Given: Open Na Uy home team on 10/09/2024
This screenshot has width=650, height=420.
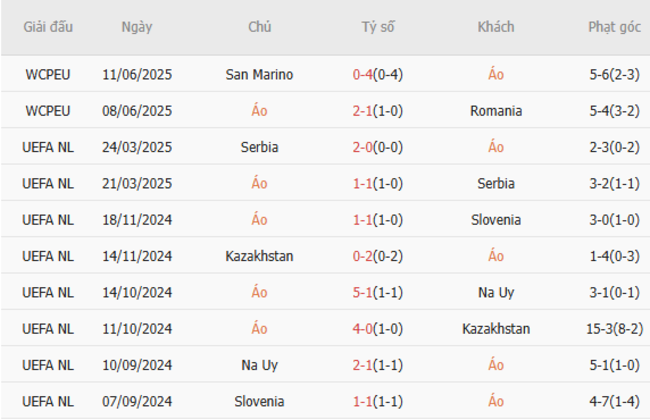Looking at the screenshot, I should (x=259, y=366).
